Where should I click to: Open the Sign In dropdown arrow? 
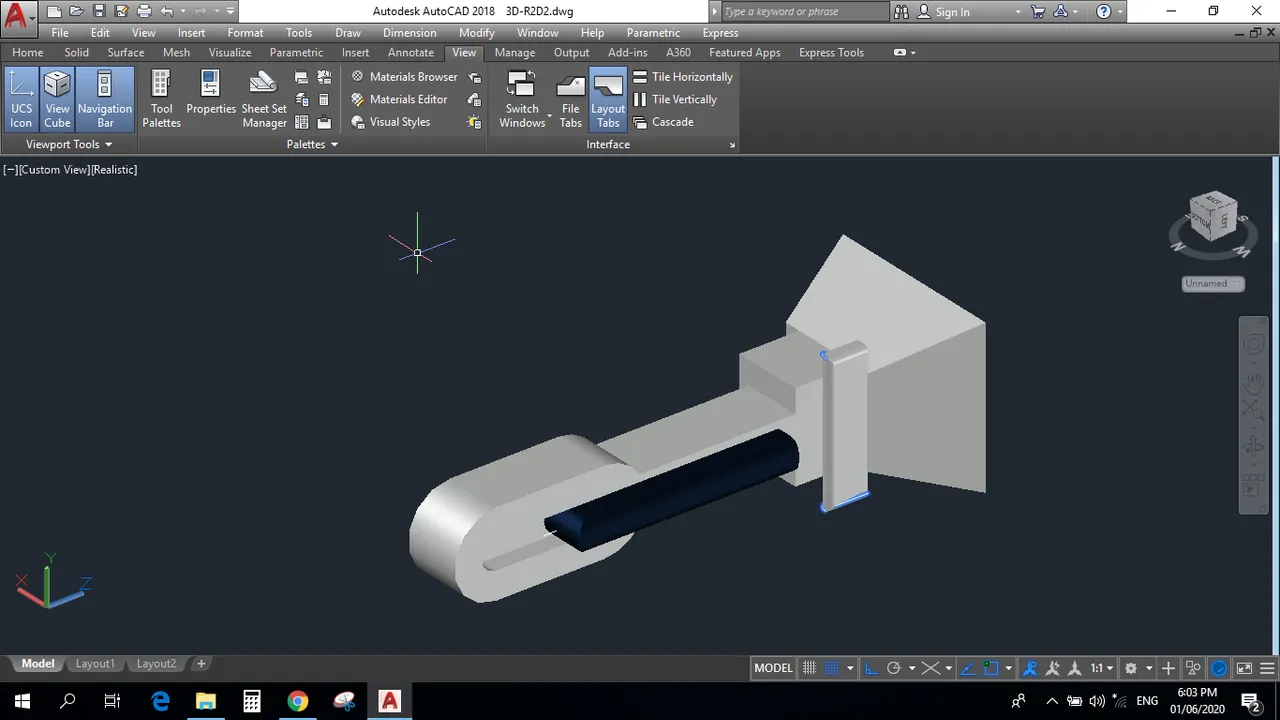pyautogui.click(x=1018, y=13)
